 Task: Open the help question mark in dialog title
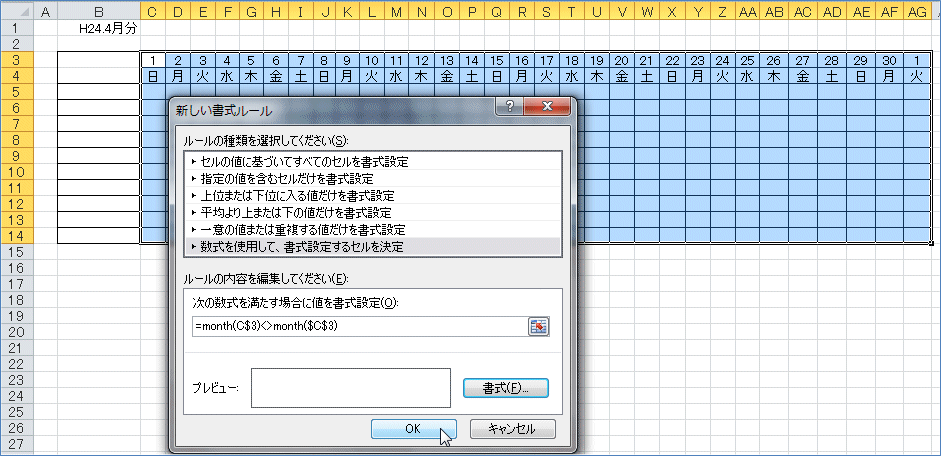[510, 107]
